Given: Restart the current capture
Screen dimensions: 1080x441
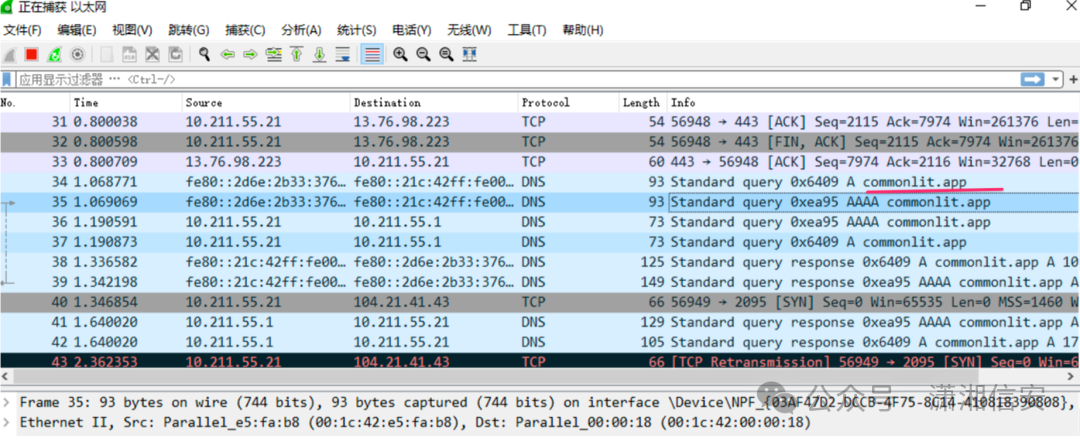Looking at the screenshot, I should pos(55,54).
